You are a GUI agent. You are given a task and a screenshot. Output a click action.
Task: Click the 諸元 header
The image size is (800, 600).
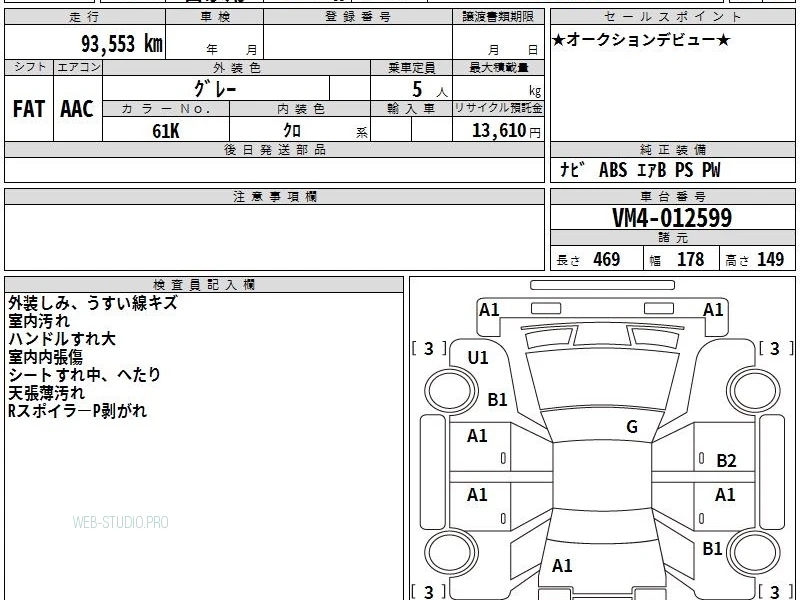pyautogui.click(x=673, y=238)
